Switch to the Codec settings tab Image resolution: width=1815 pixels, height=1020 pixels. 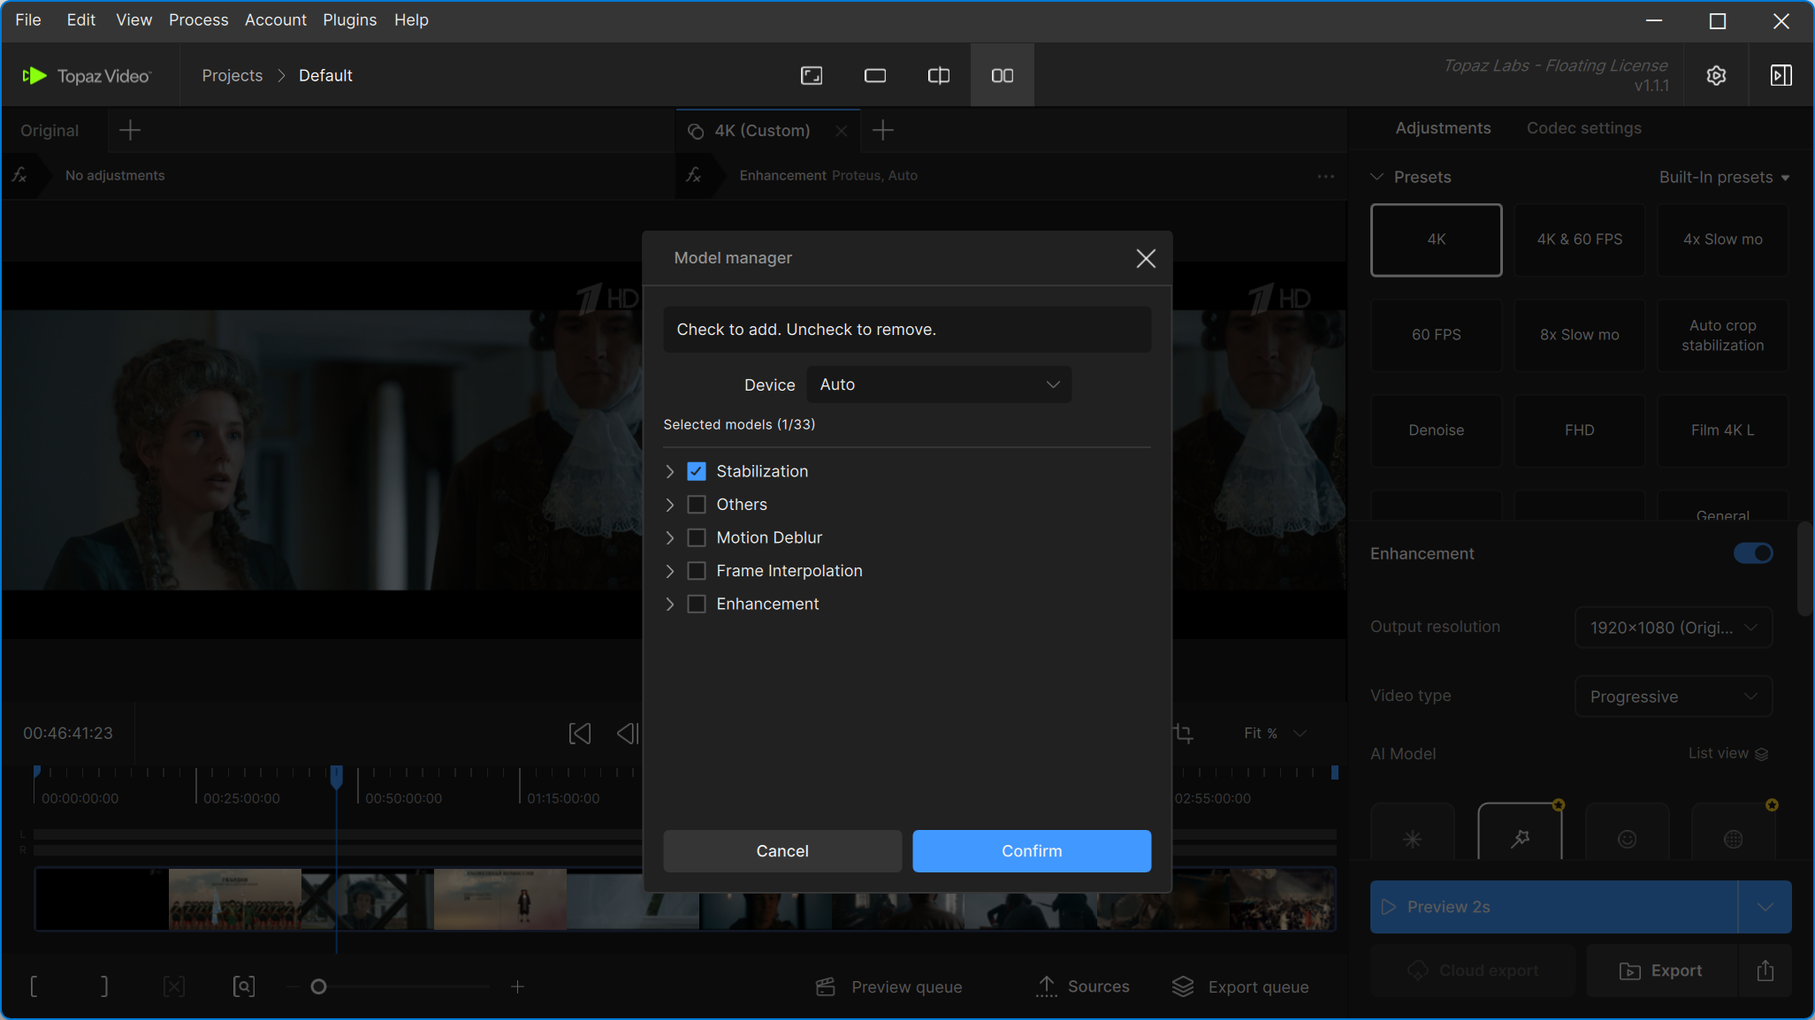click(1583, 128)
